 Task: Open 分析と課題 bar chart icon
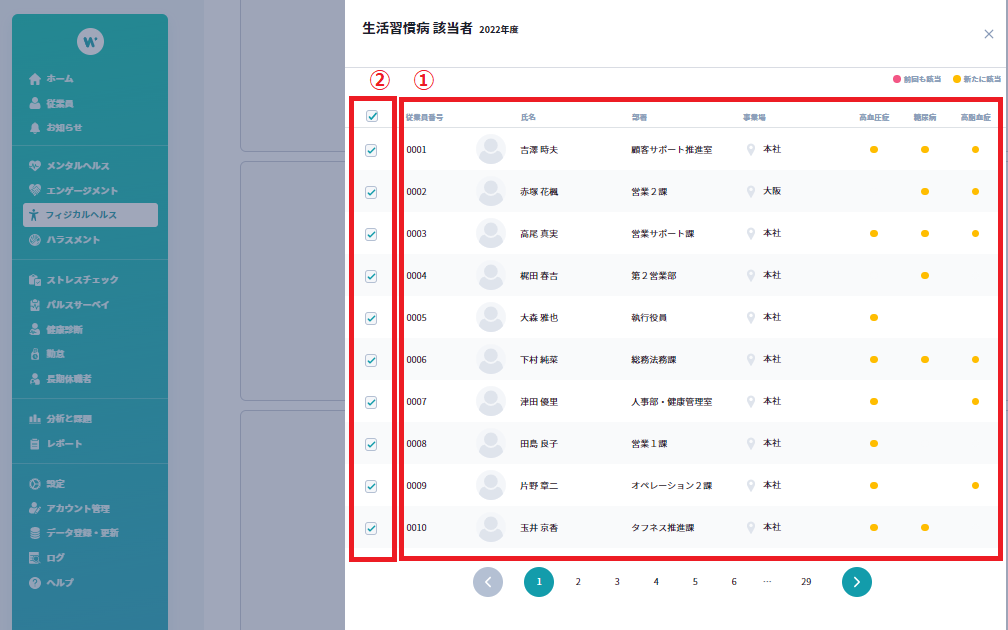click(35, 419)
